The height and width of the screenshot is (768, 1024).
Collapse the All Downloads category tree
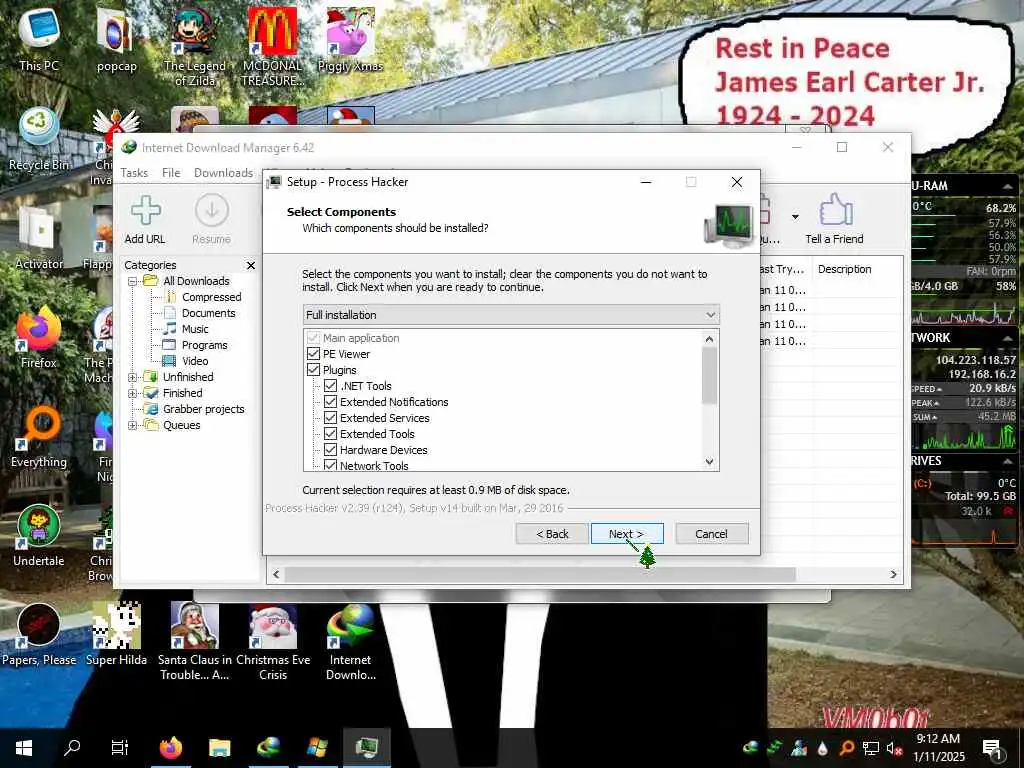(133, 281)
